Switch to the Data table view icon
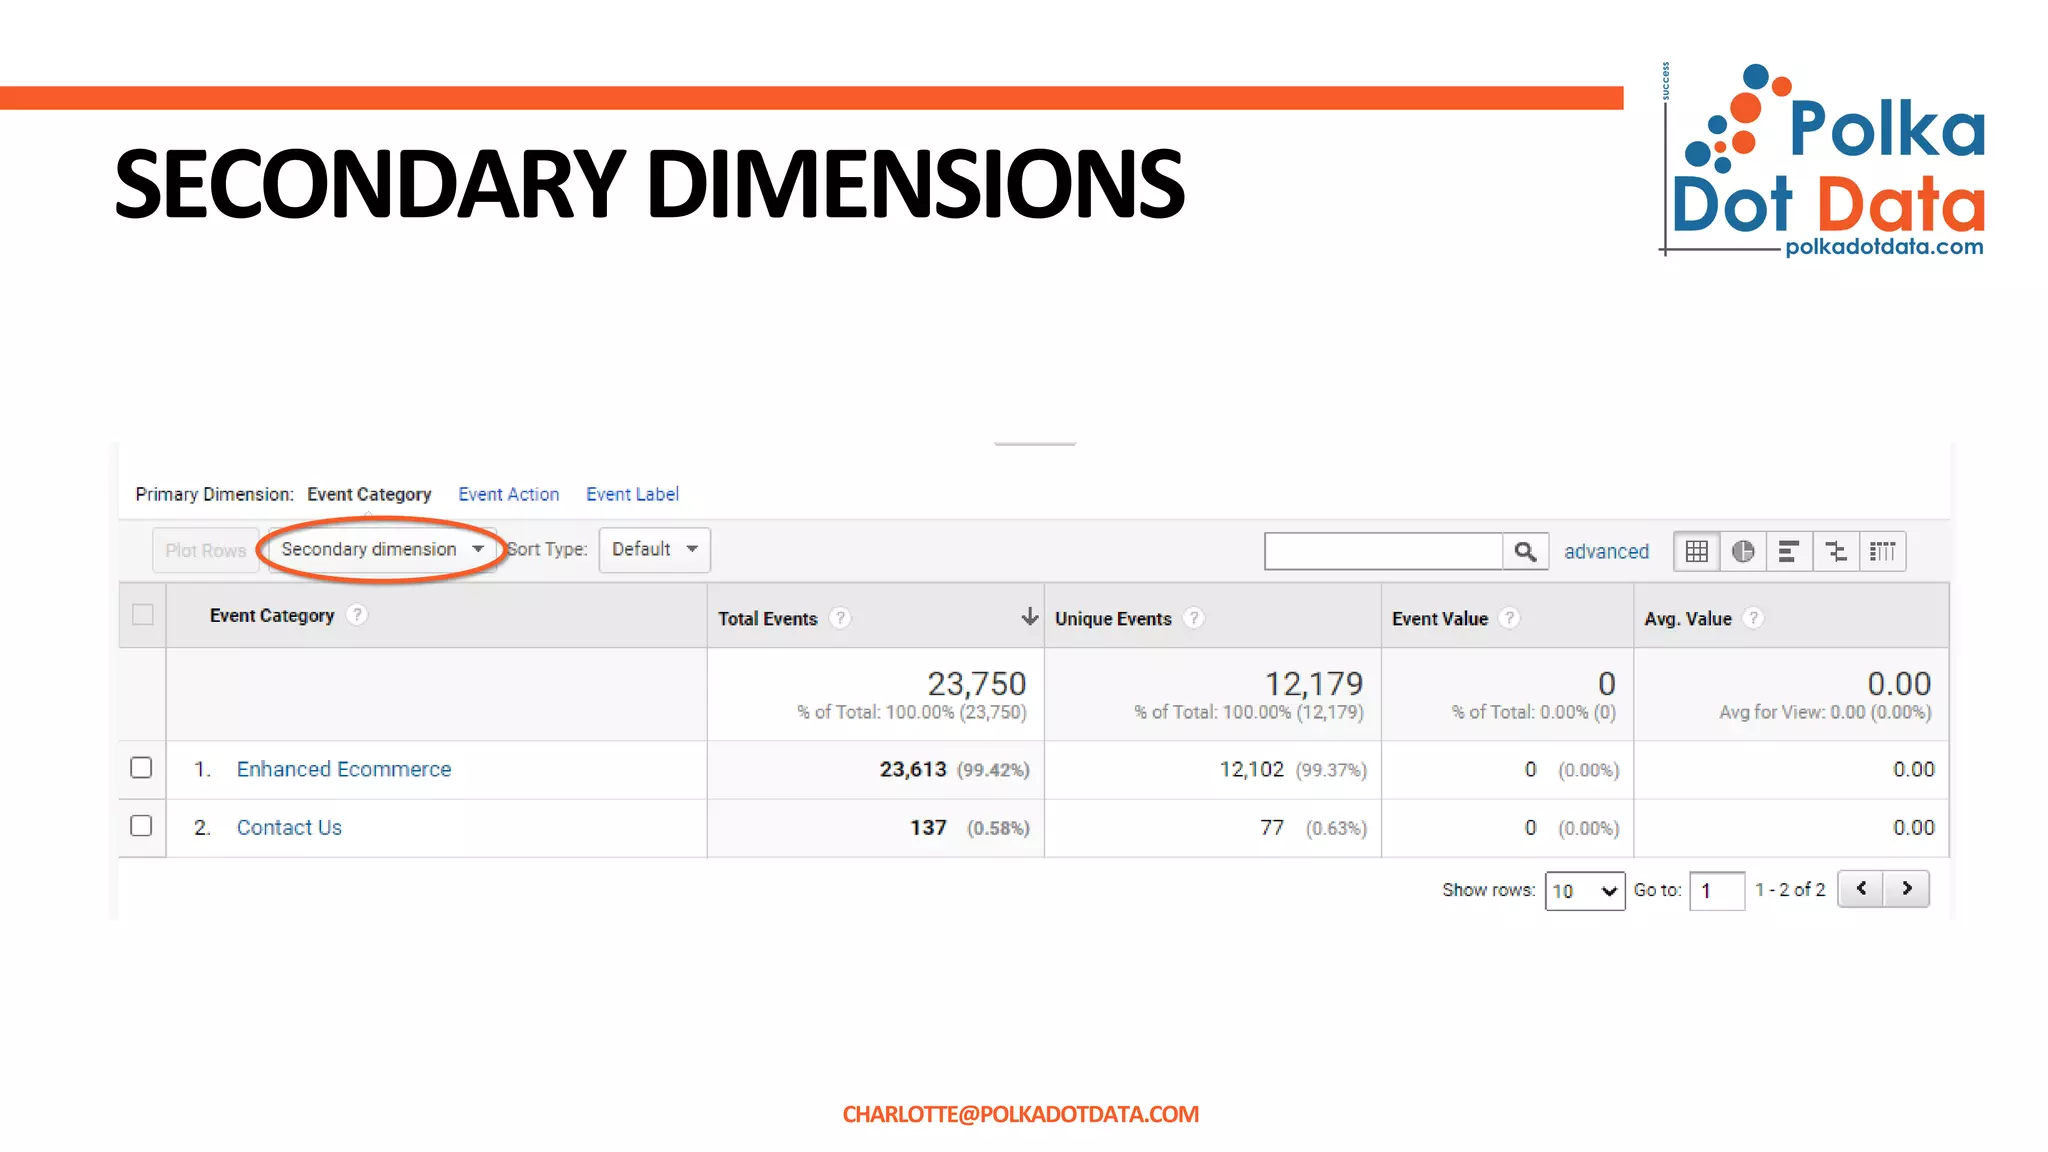This screenshot has height=1152, width=2048. [x=1697, y=551]
